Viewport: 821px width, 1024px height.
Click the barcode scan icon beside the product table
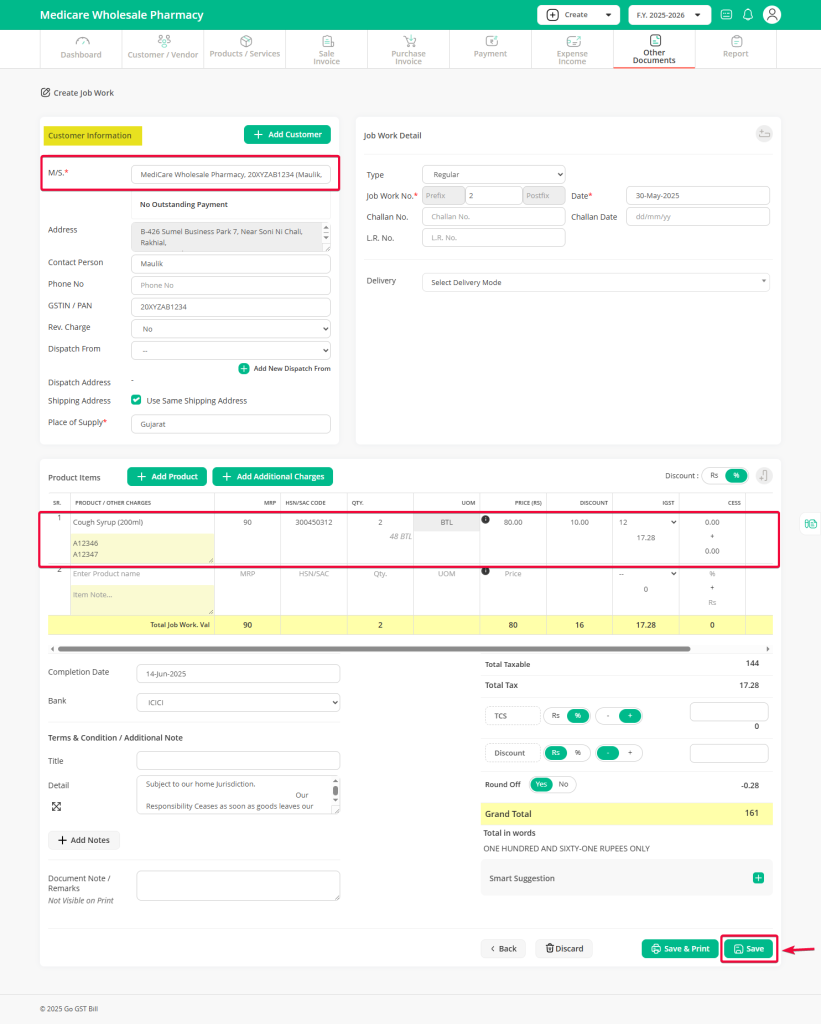(x=810, y=523)
